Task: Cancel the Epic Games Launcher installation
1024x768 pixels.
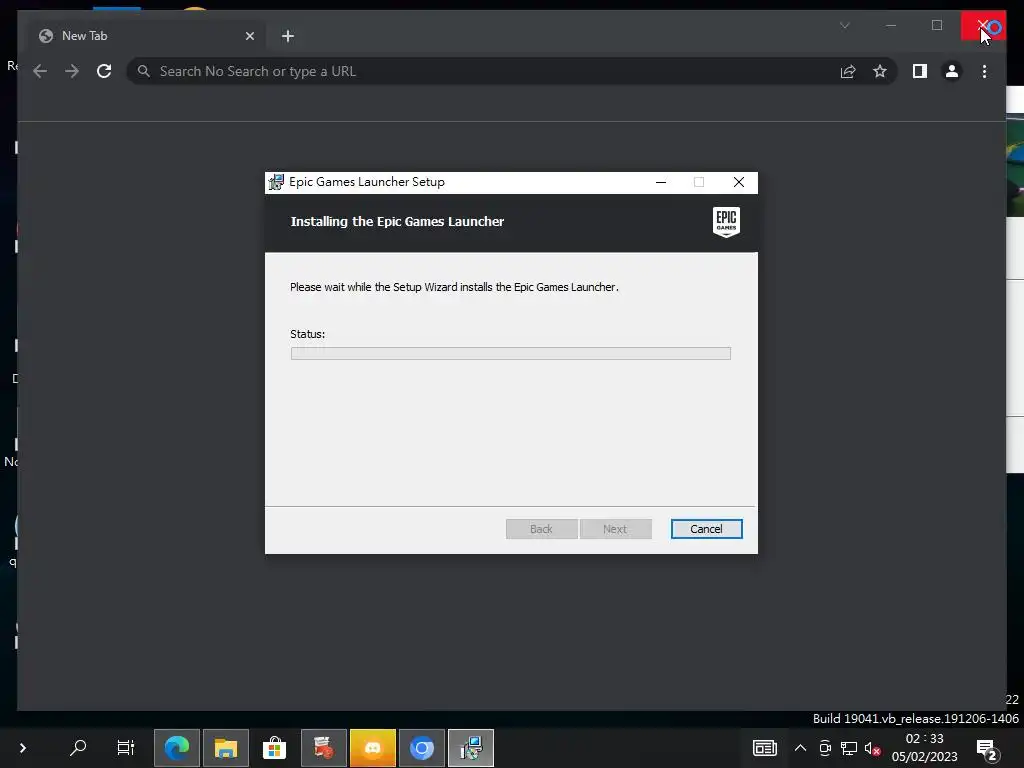Action: pyautogui.click(x=706, y=529)
